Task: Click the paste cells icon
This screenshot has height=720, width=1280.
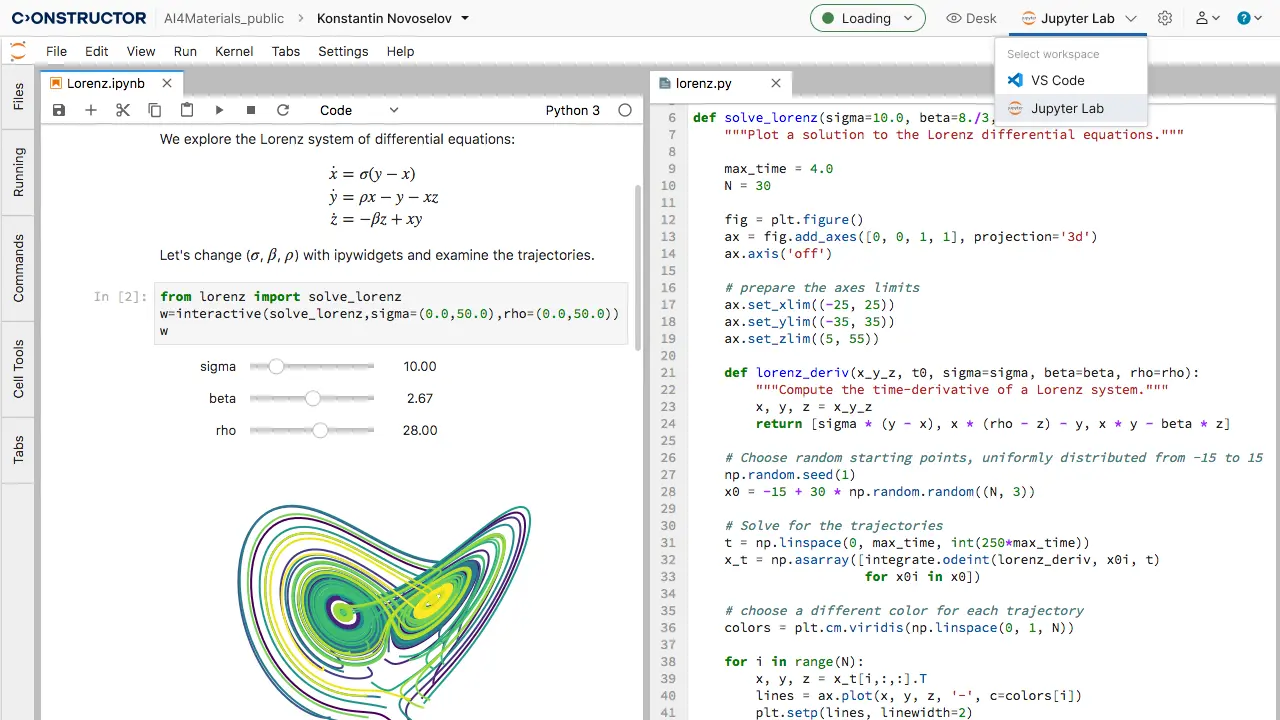Action: coord(187,111)
